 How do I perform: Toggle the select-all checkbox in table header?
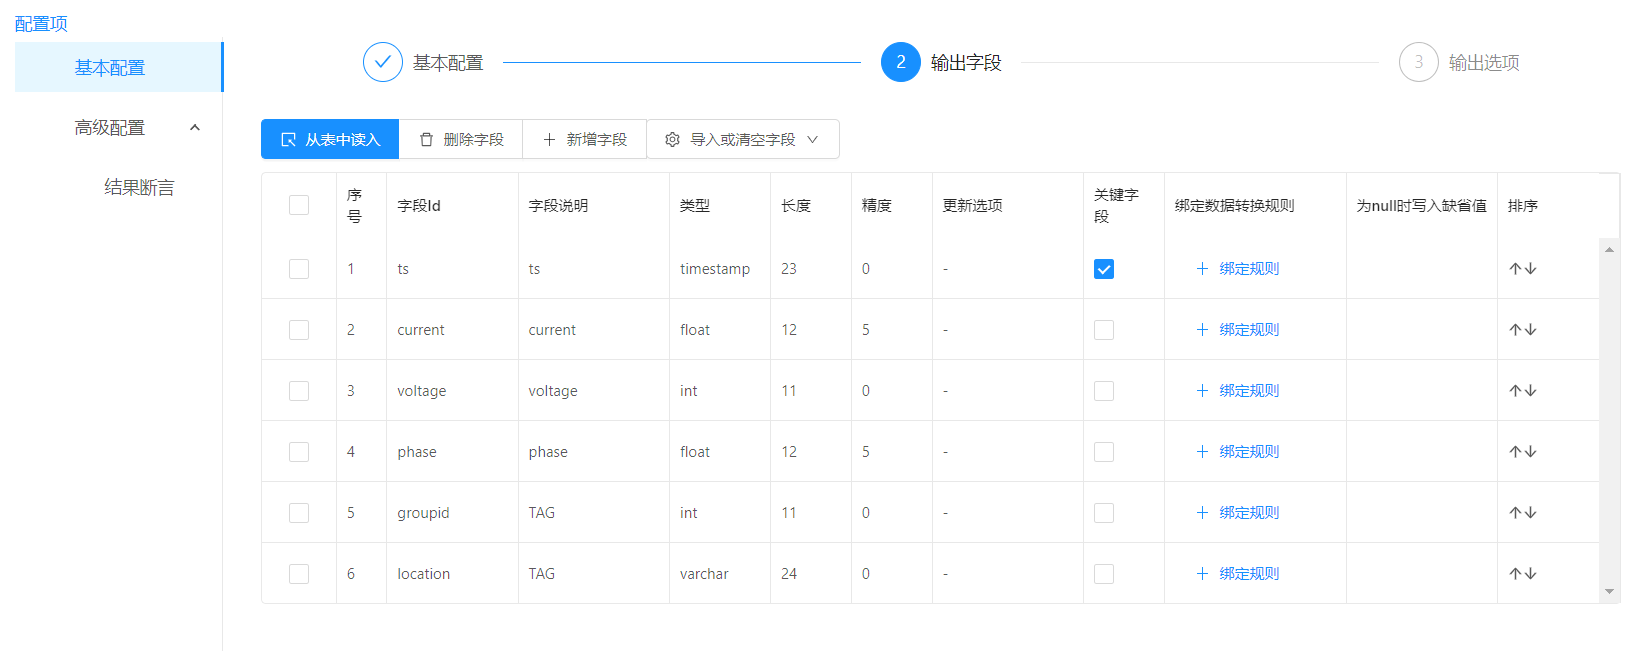tap(298, 205)
